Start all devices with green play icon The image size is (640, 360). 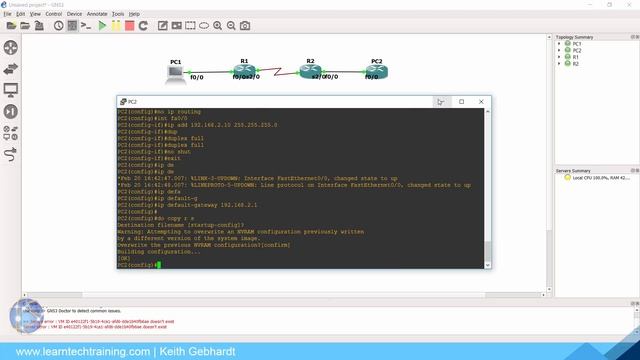(x=102, y=26)
